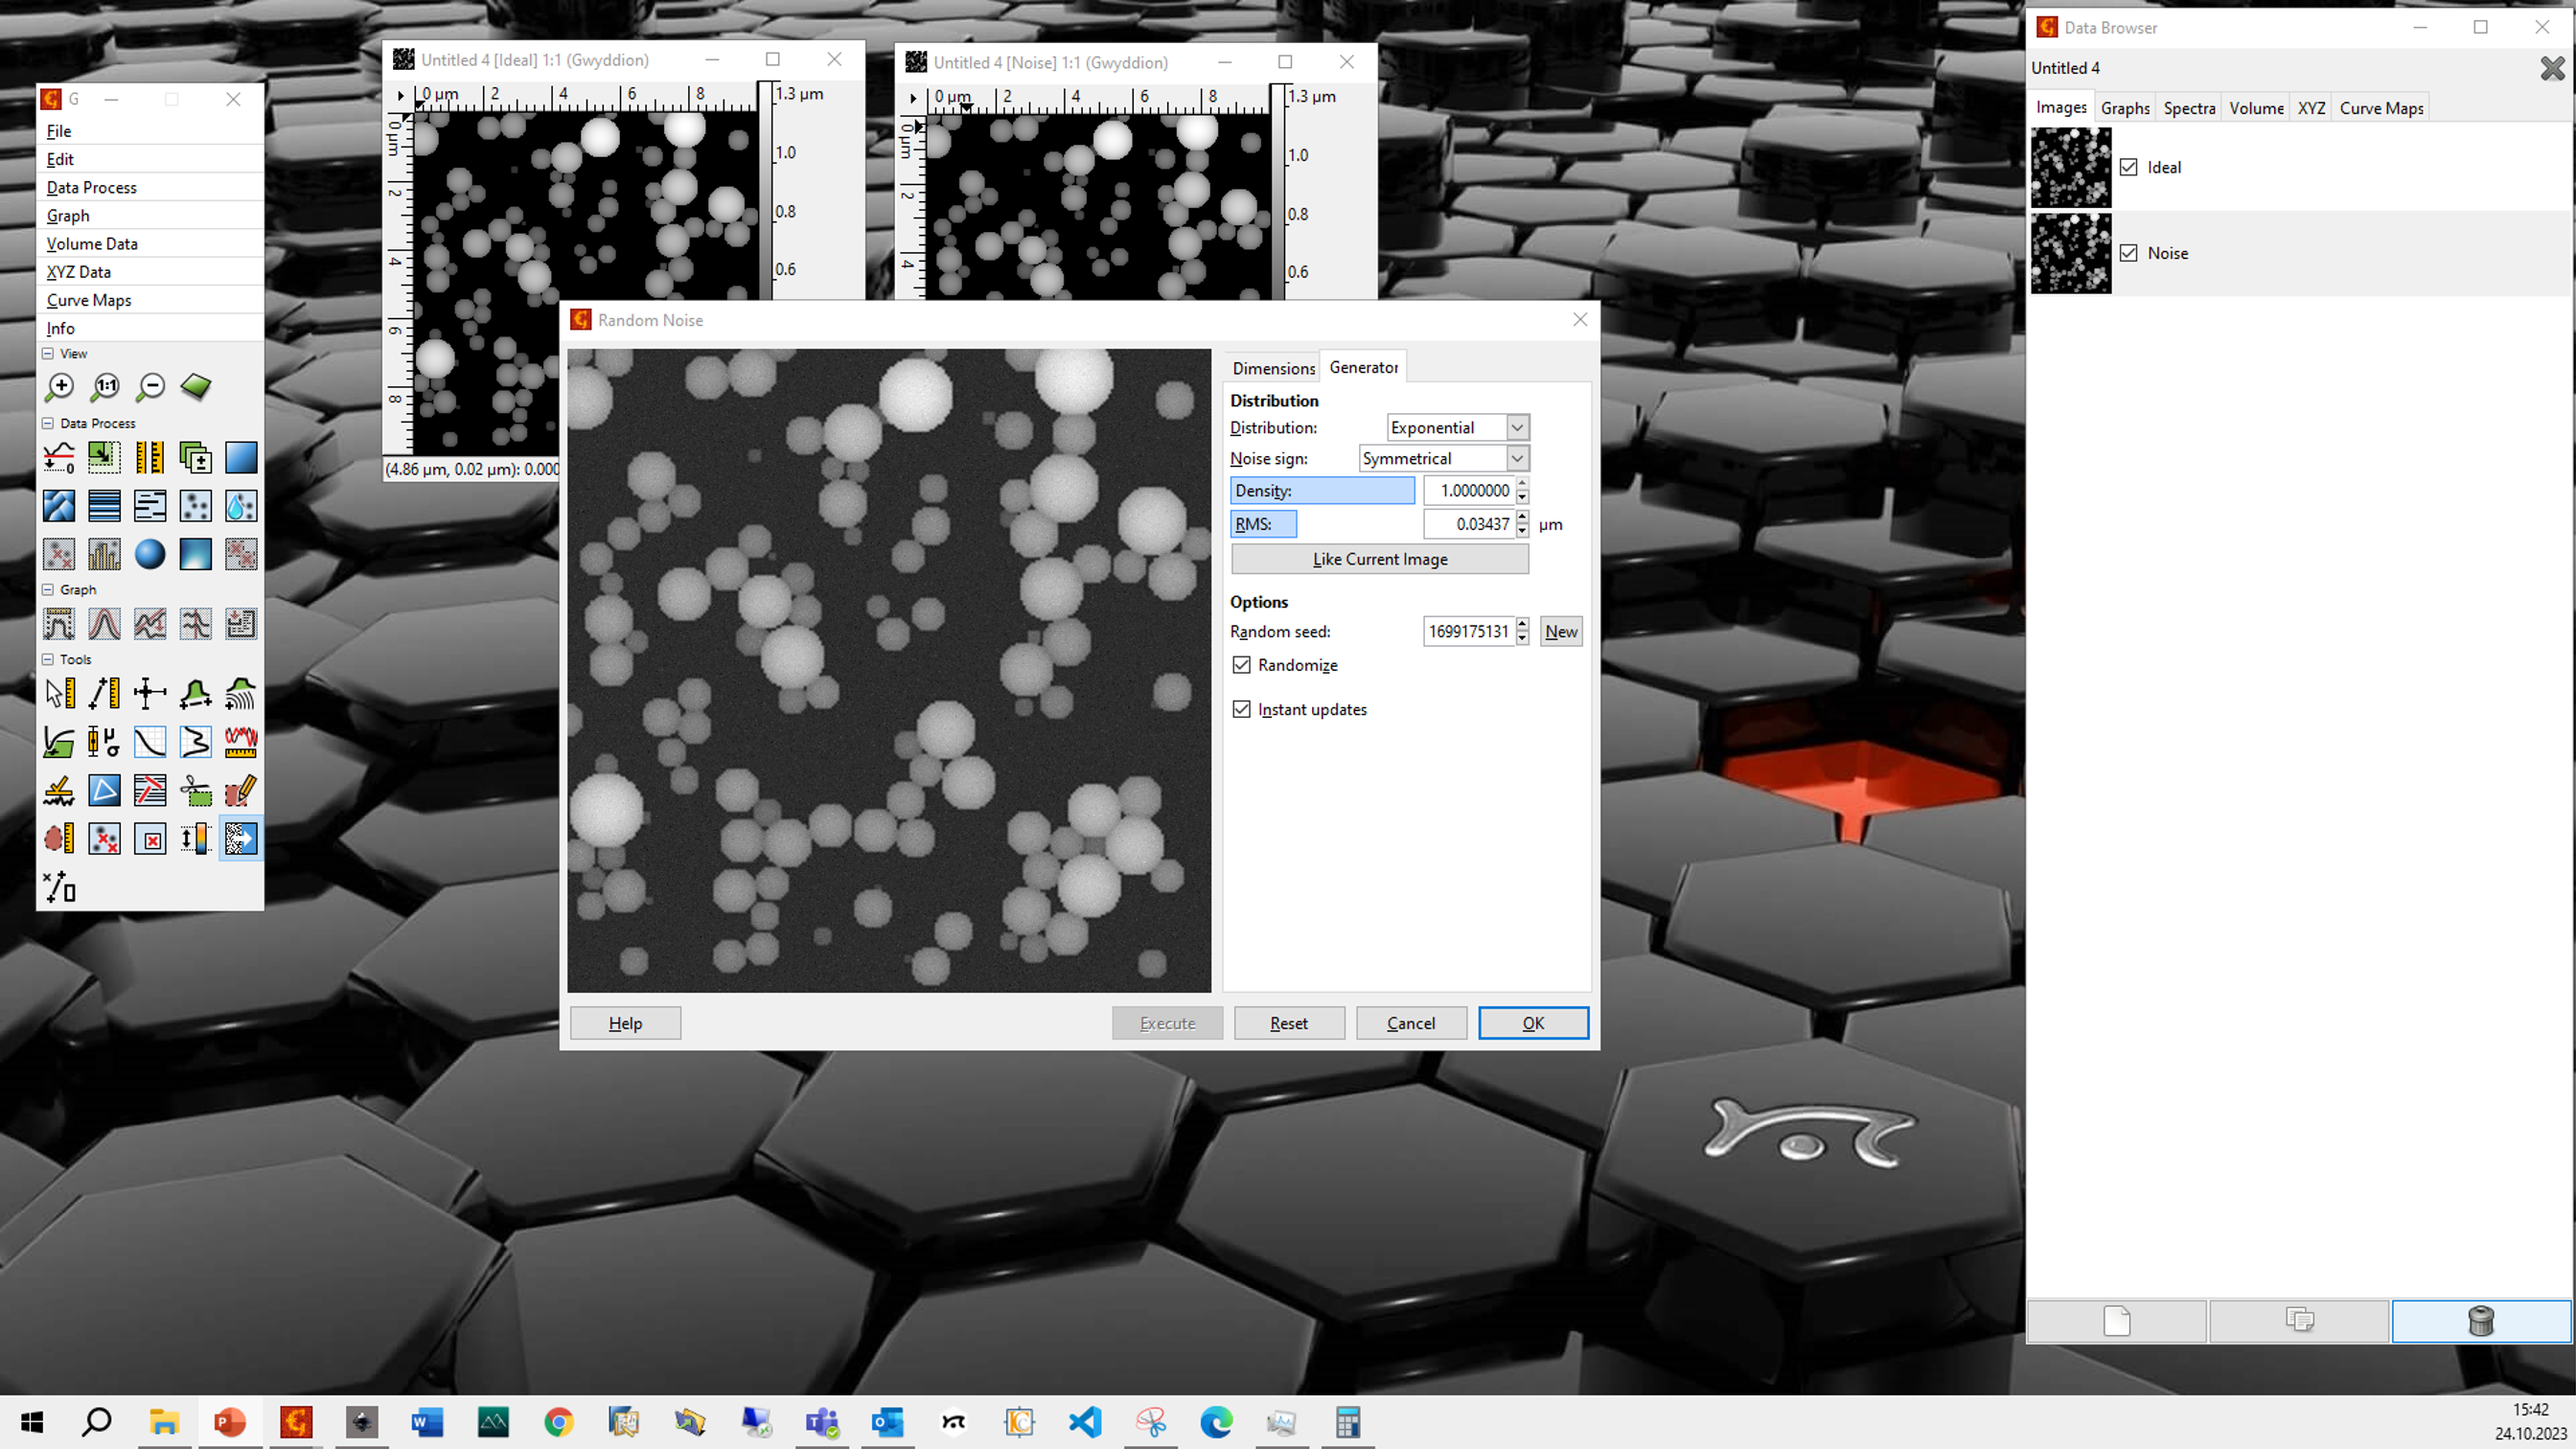Select the Color range tool
The width and height of the screenshot is (2576, 1449).
tap(195, 838)
